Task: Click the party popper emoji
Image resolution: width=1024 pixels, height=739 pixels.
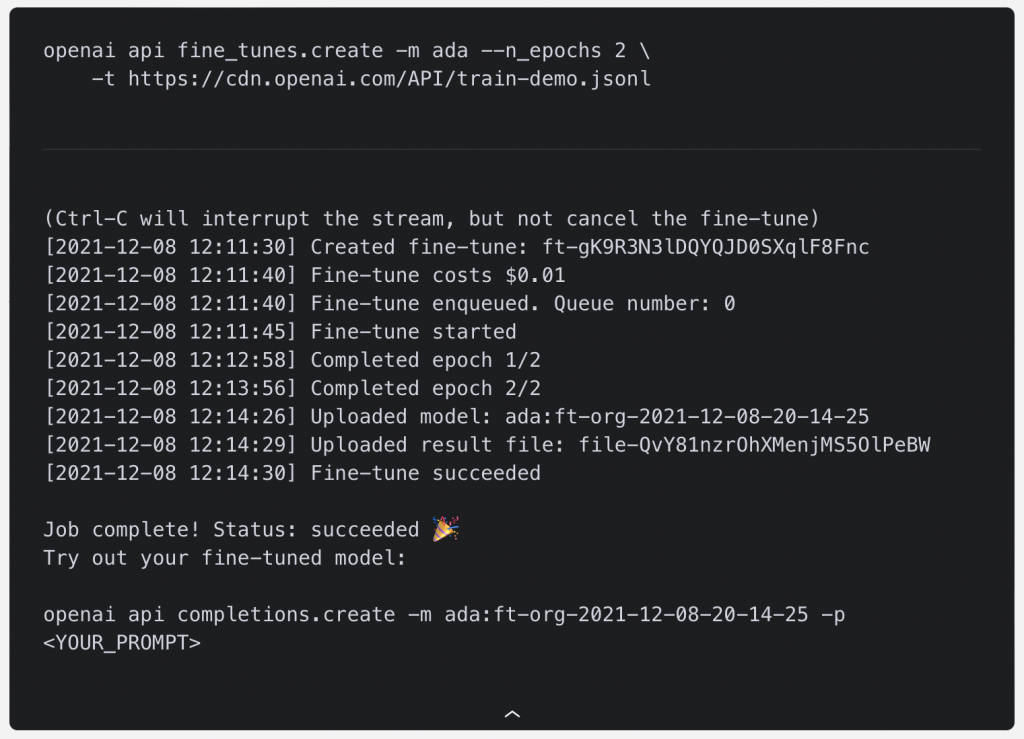Action: click(x=445, y=529)
